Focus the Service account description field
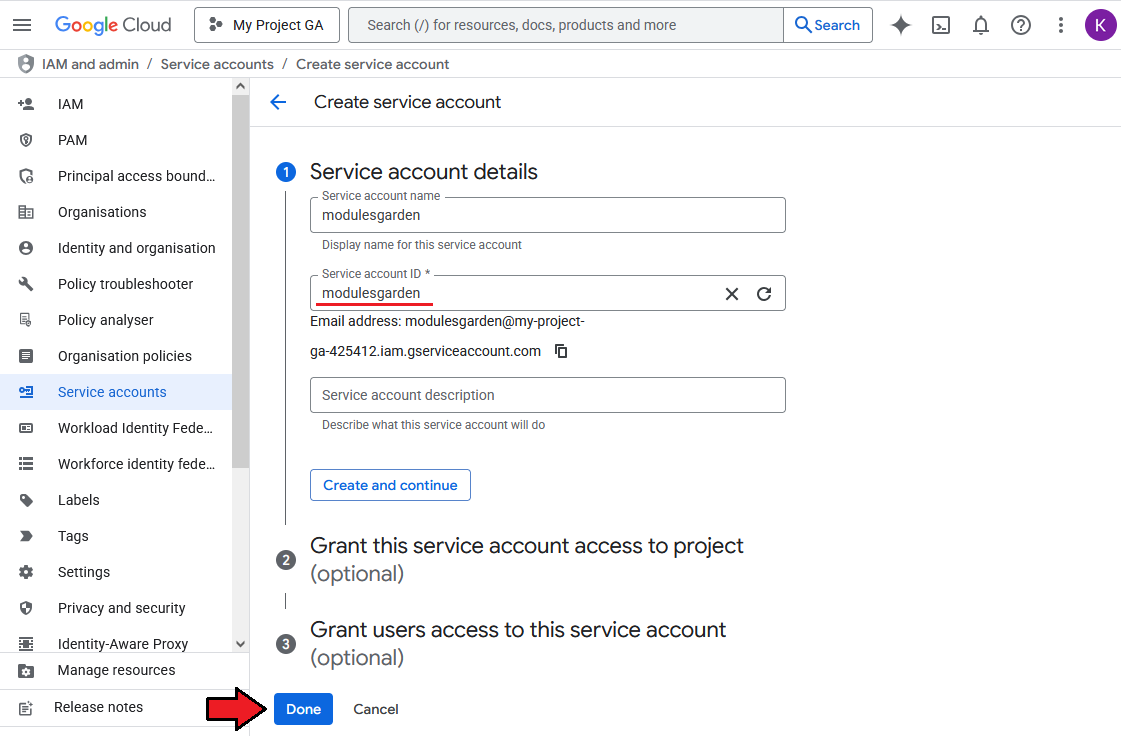This screenshot has height=736, width=1121. click(x=547, y=395)
